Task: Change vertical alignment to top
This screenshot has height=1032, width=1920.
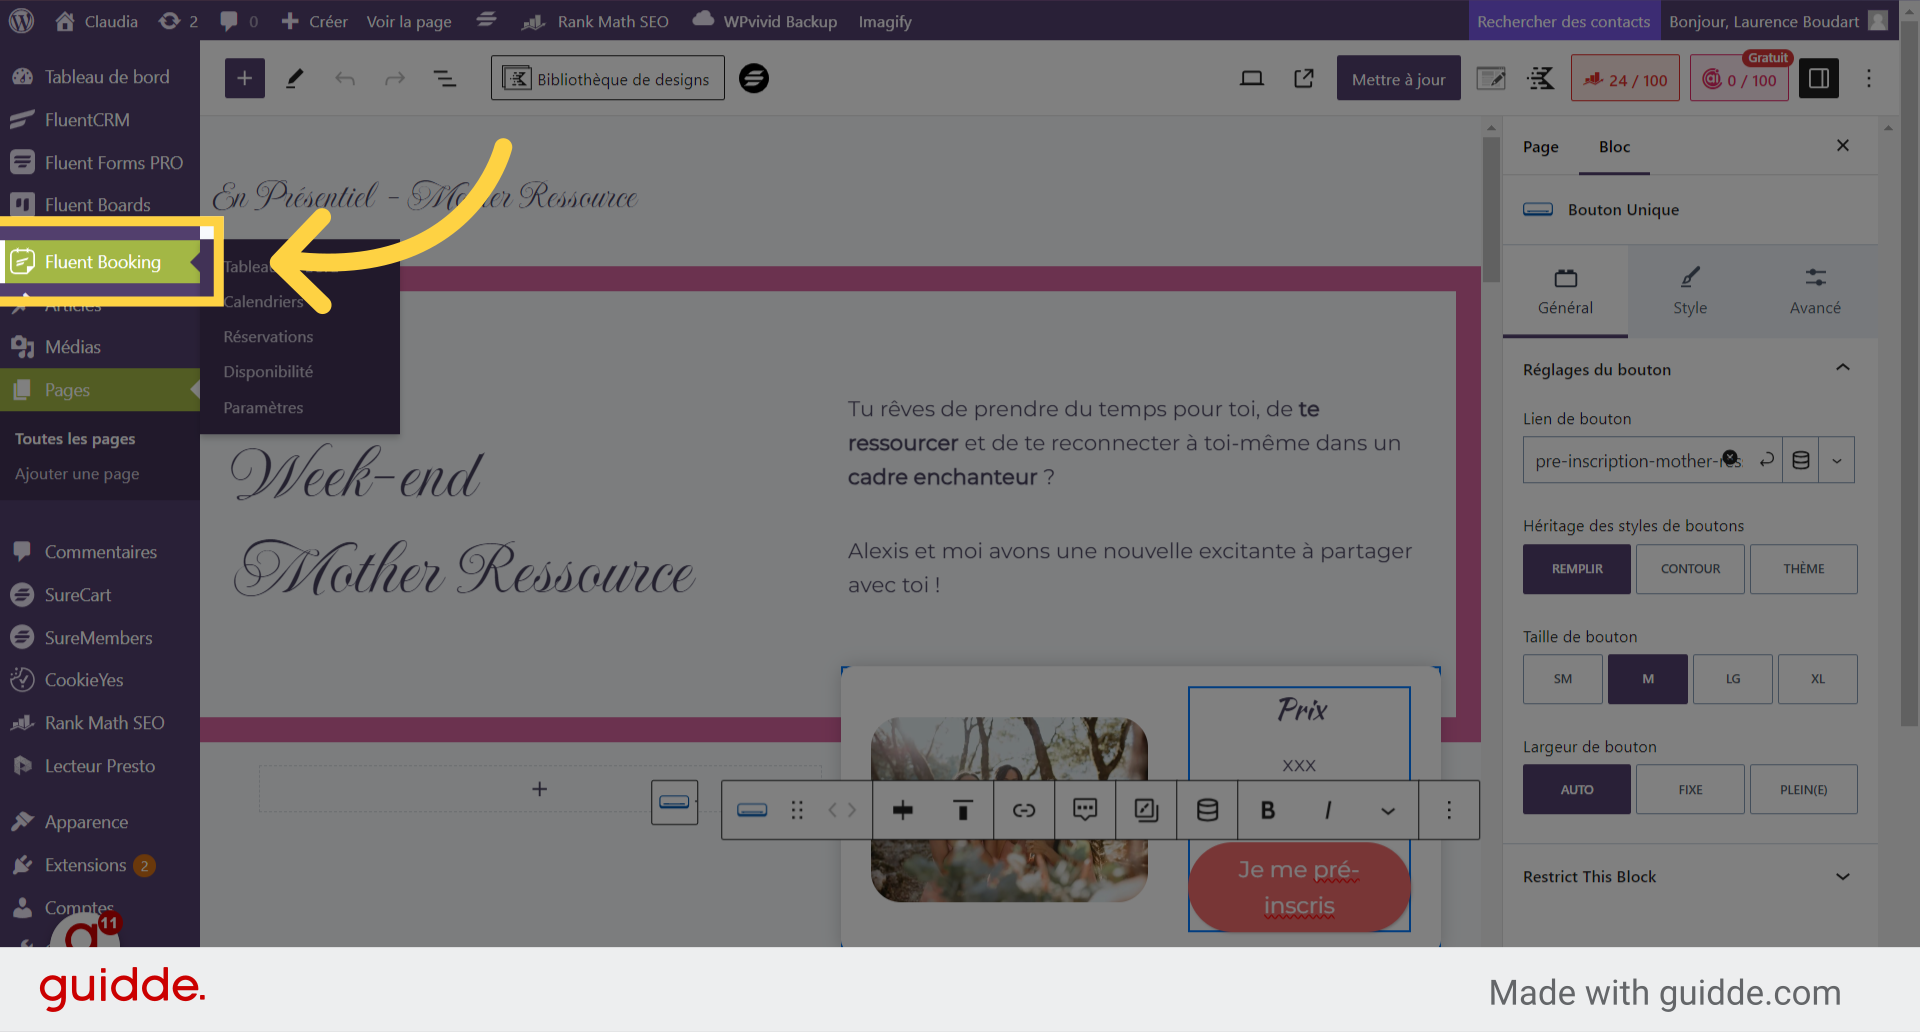Action: [x=963, y=810]
